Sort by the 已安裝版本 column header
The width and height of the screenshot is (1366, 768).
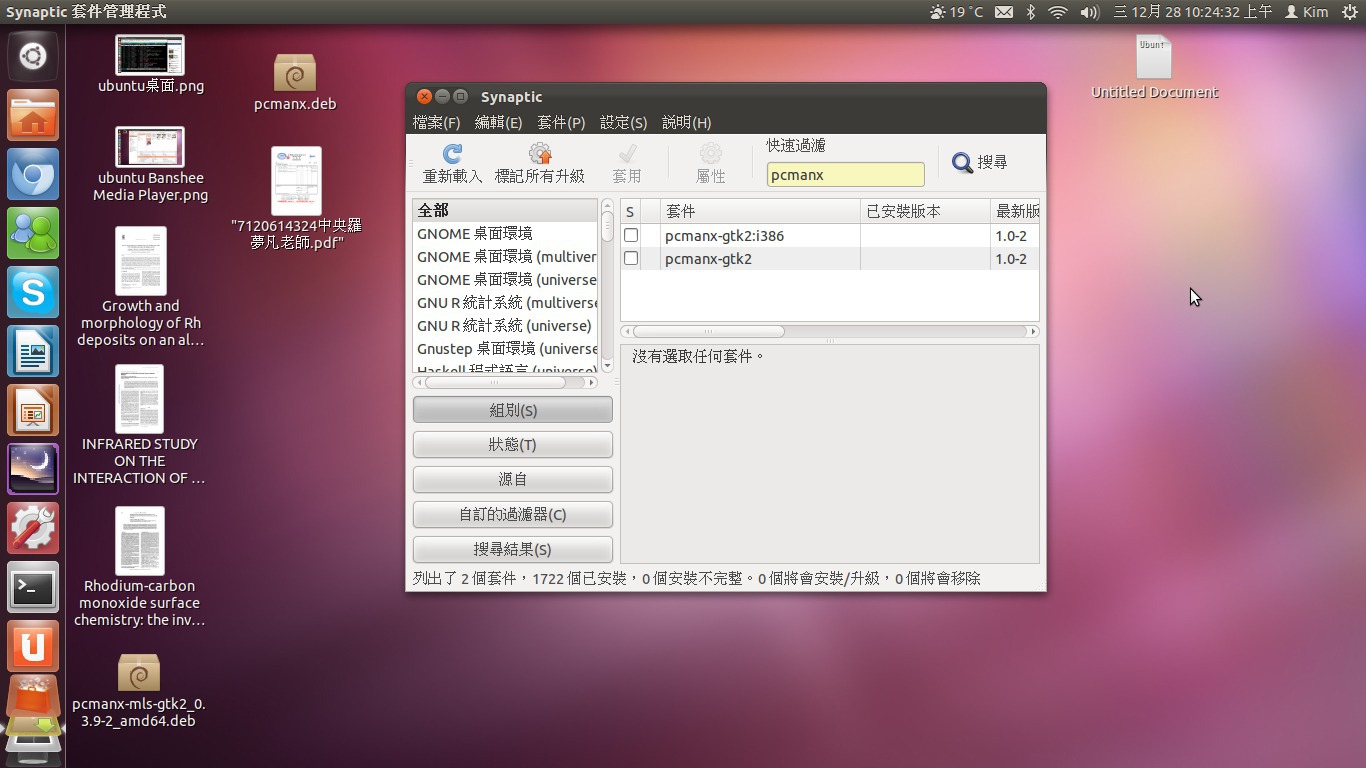point(925,211)
